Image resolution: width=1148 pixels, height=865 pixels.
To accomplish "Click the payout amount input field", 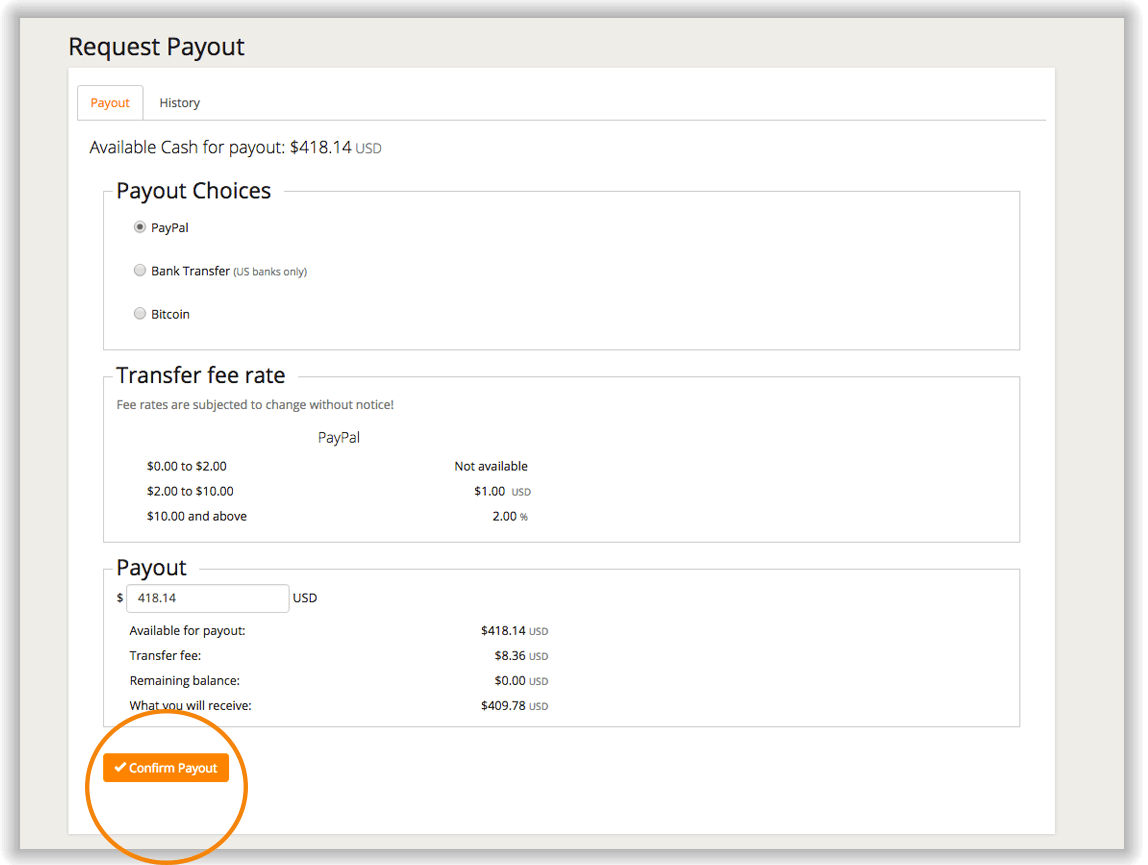I will pos(208,598).
